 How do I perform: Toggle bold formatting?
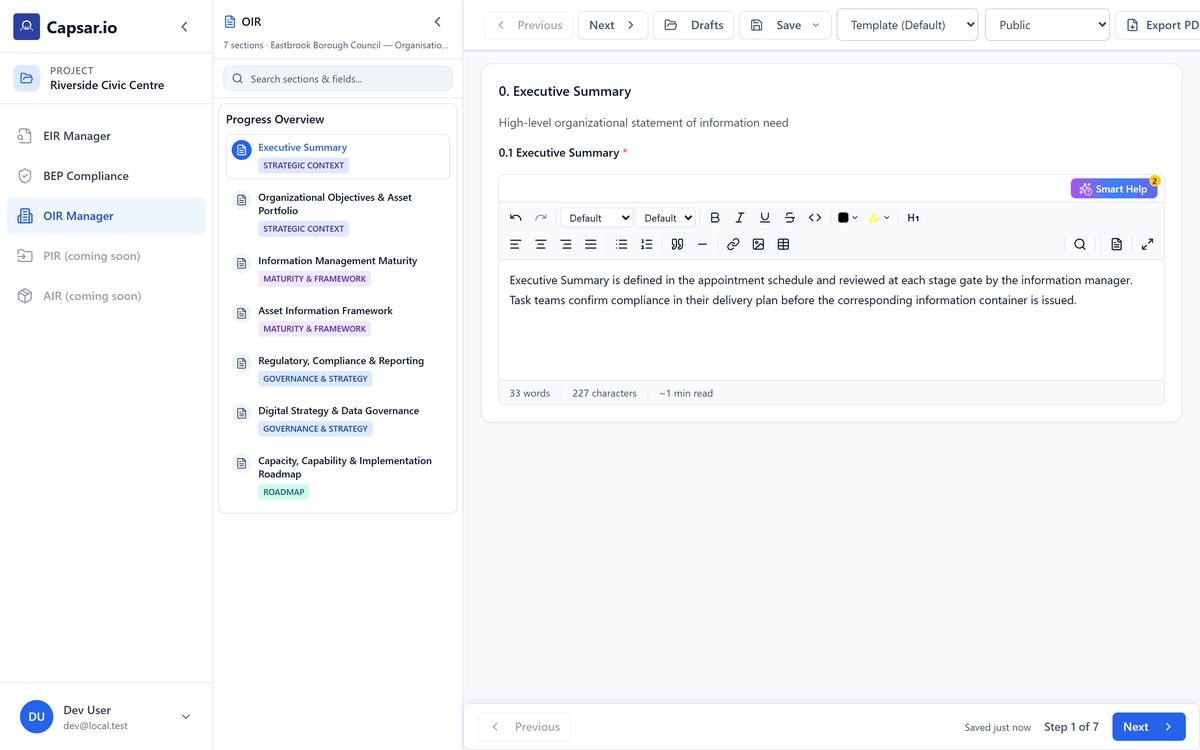coord(715,218)
